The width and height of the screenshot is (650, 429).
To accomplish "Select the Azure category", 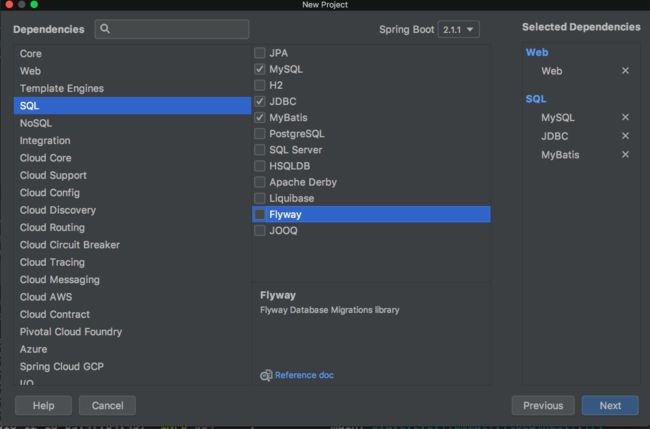I will pyautogui.click(x=132, y=349).
